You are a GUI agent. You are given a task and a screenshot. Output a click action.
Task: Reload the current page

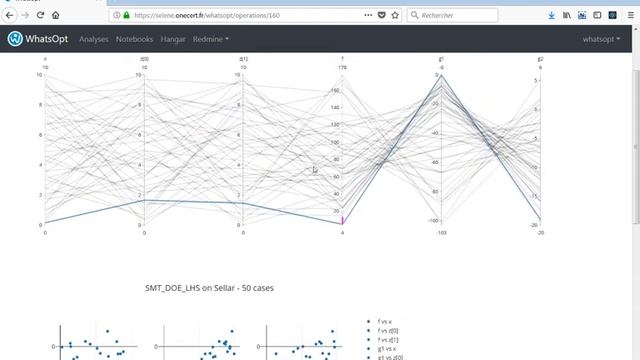click(x=40, y=16)
